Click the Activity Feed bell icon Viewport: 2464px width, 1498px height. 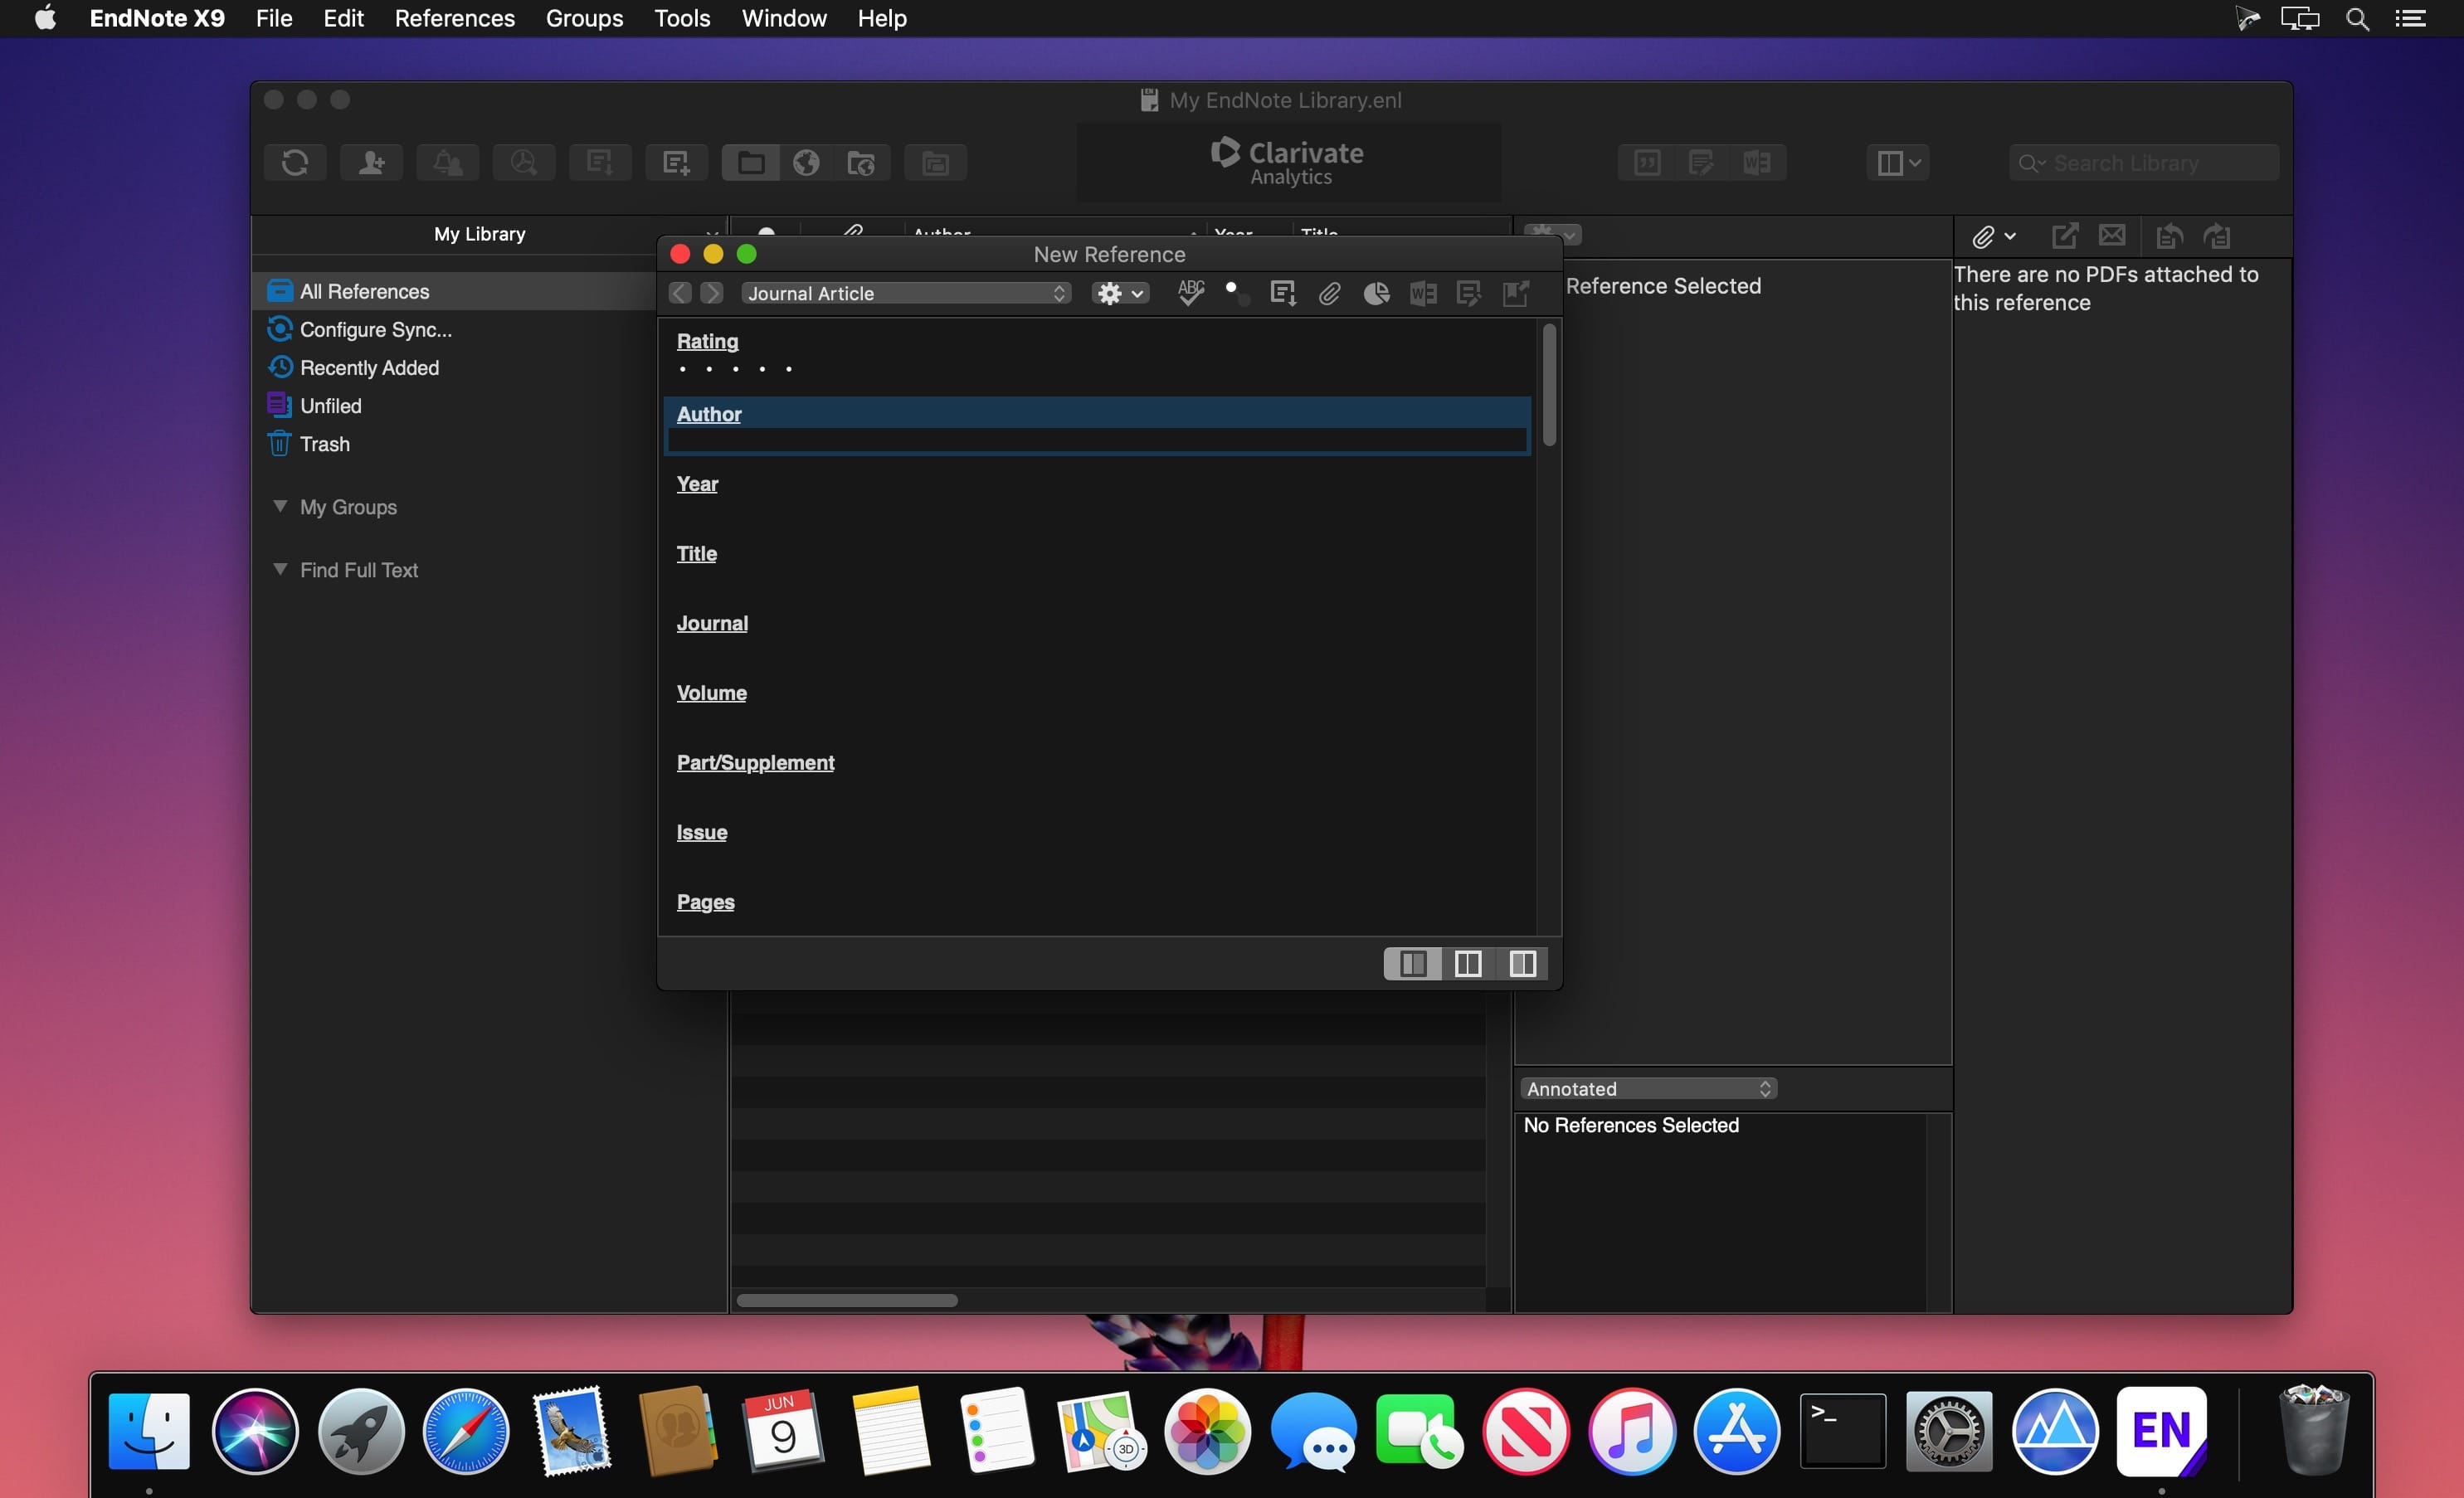(x=447, y=162)
